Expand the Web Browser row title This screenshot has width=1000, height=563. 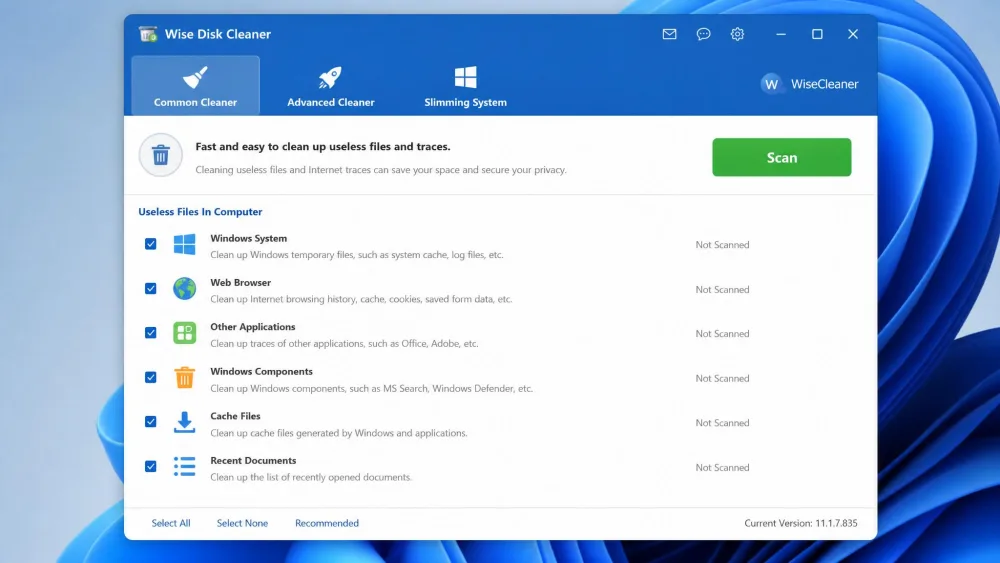pyautogui.click(x=240, y=282)
